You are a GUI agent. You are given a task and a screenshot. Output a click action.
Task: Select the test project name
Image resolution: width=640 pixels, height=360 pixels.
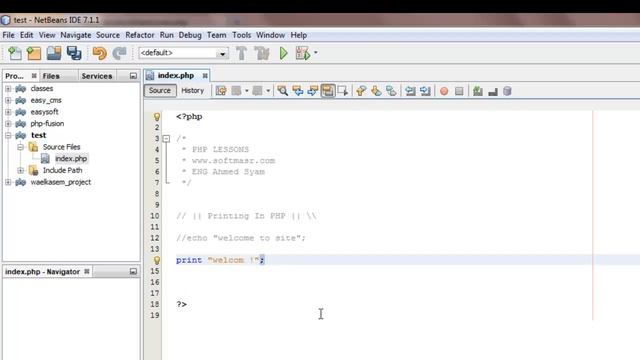coord(38,135)
